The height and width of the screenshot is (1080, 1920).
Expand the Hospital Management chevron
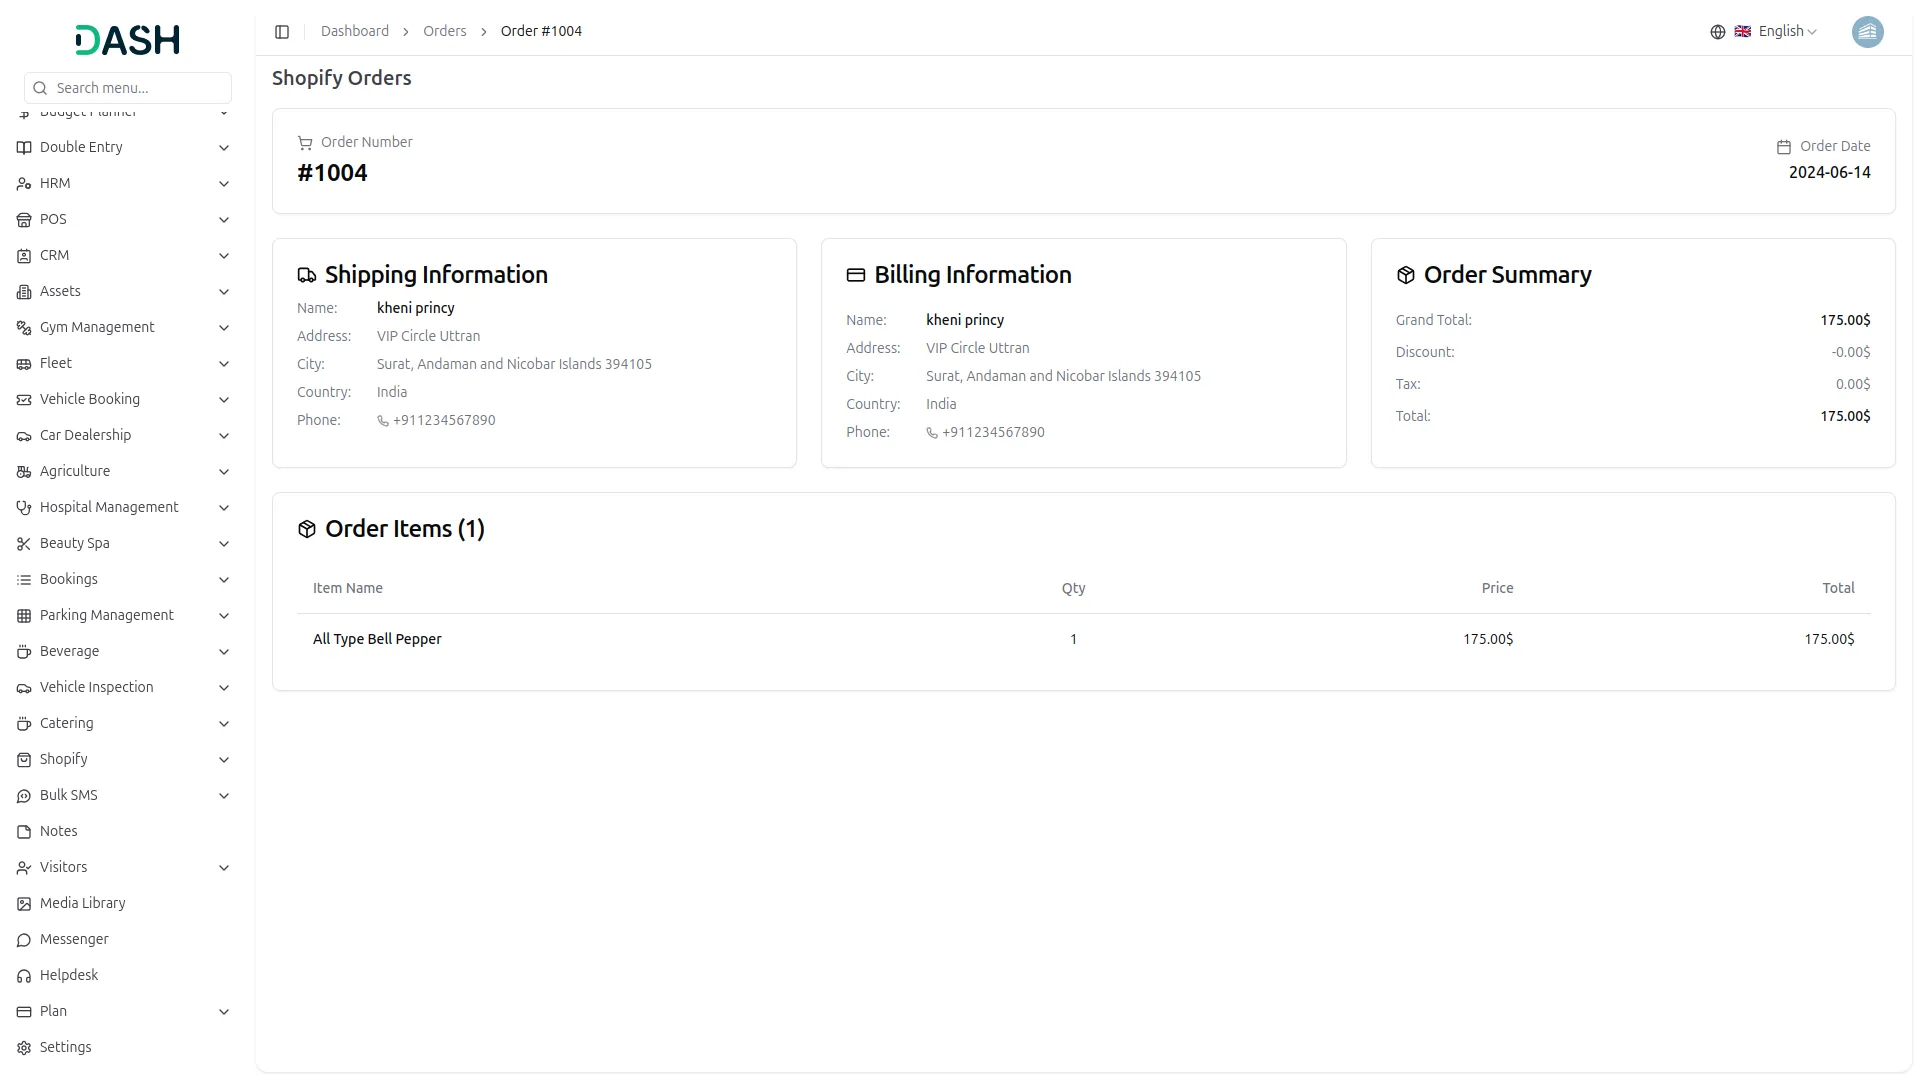tap(224, 508)
